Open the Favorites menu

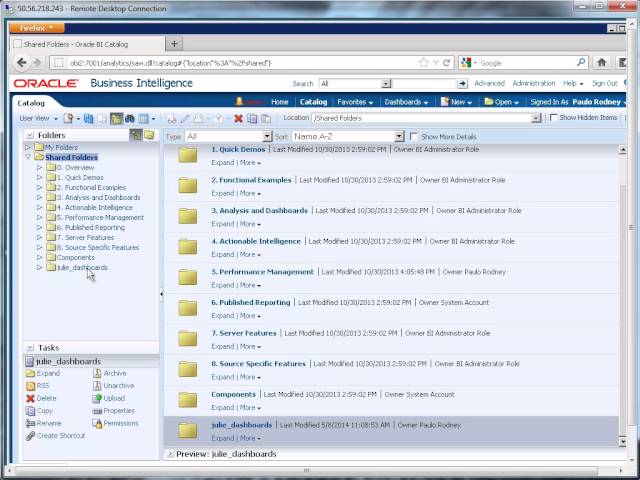355,102
